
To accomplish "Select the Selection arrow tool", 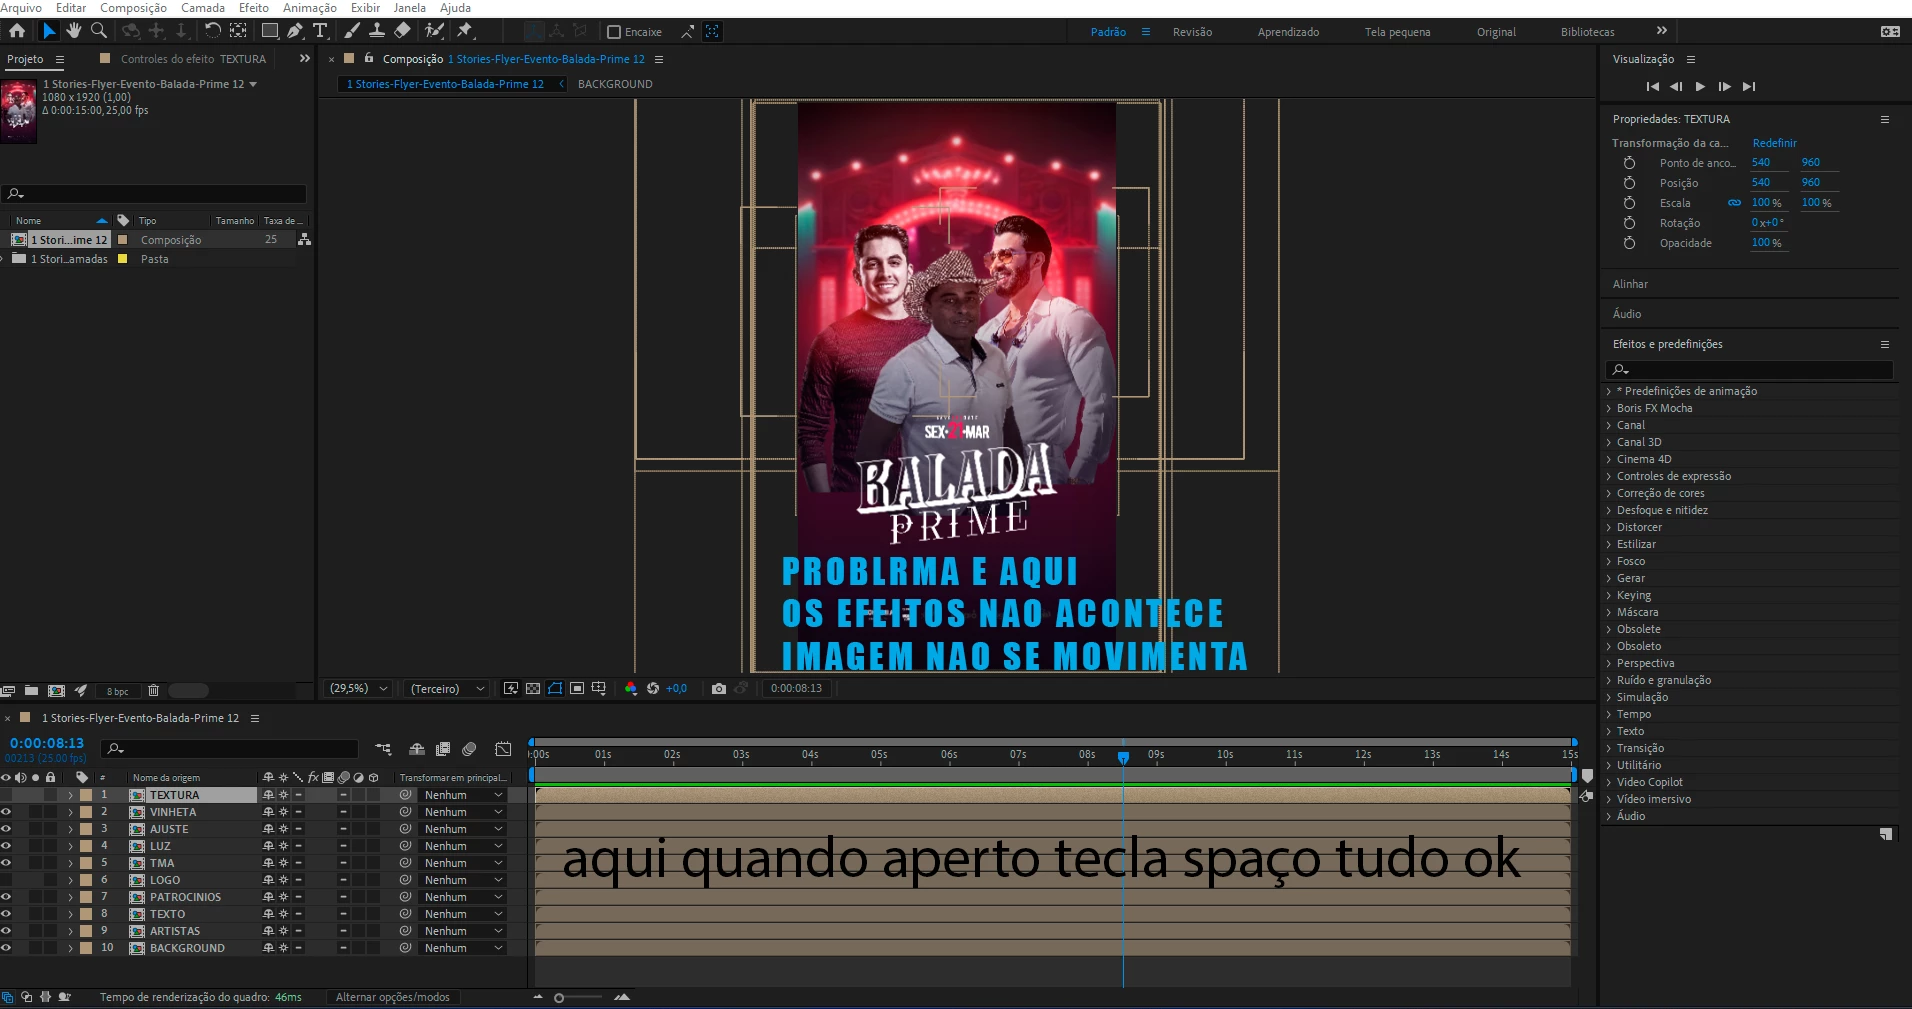I will (x=48, y=31).
